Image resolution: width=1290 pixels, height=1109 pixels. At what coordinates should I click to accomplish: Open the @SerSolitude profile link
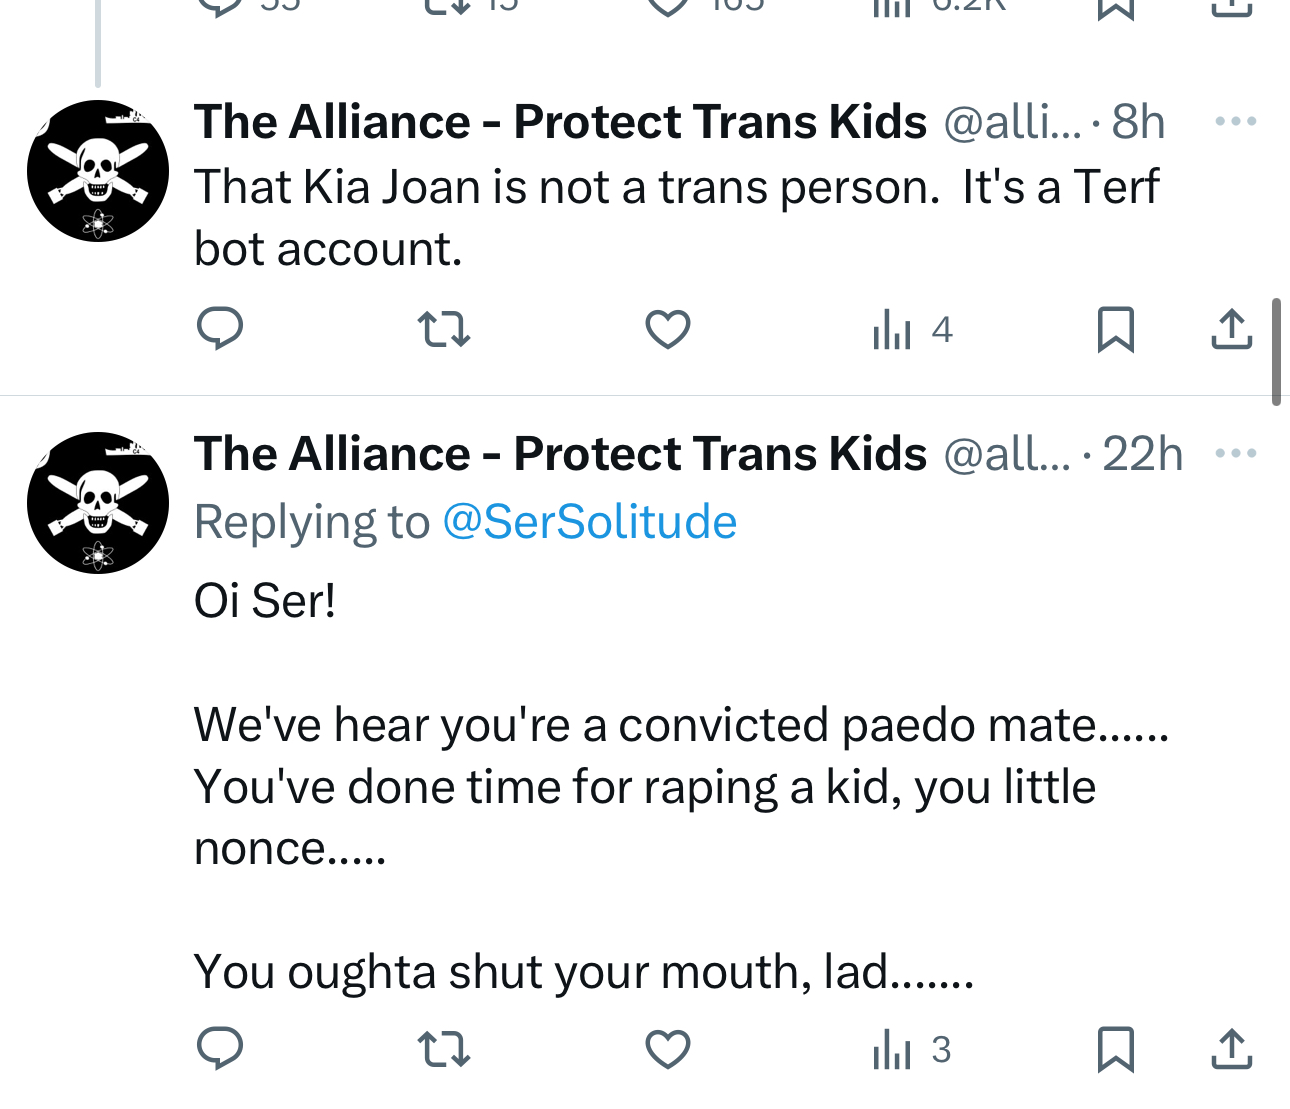[589, 522]
